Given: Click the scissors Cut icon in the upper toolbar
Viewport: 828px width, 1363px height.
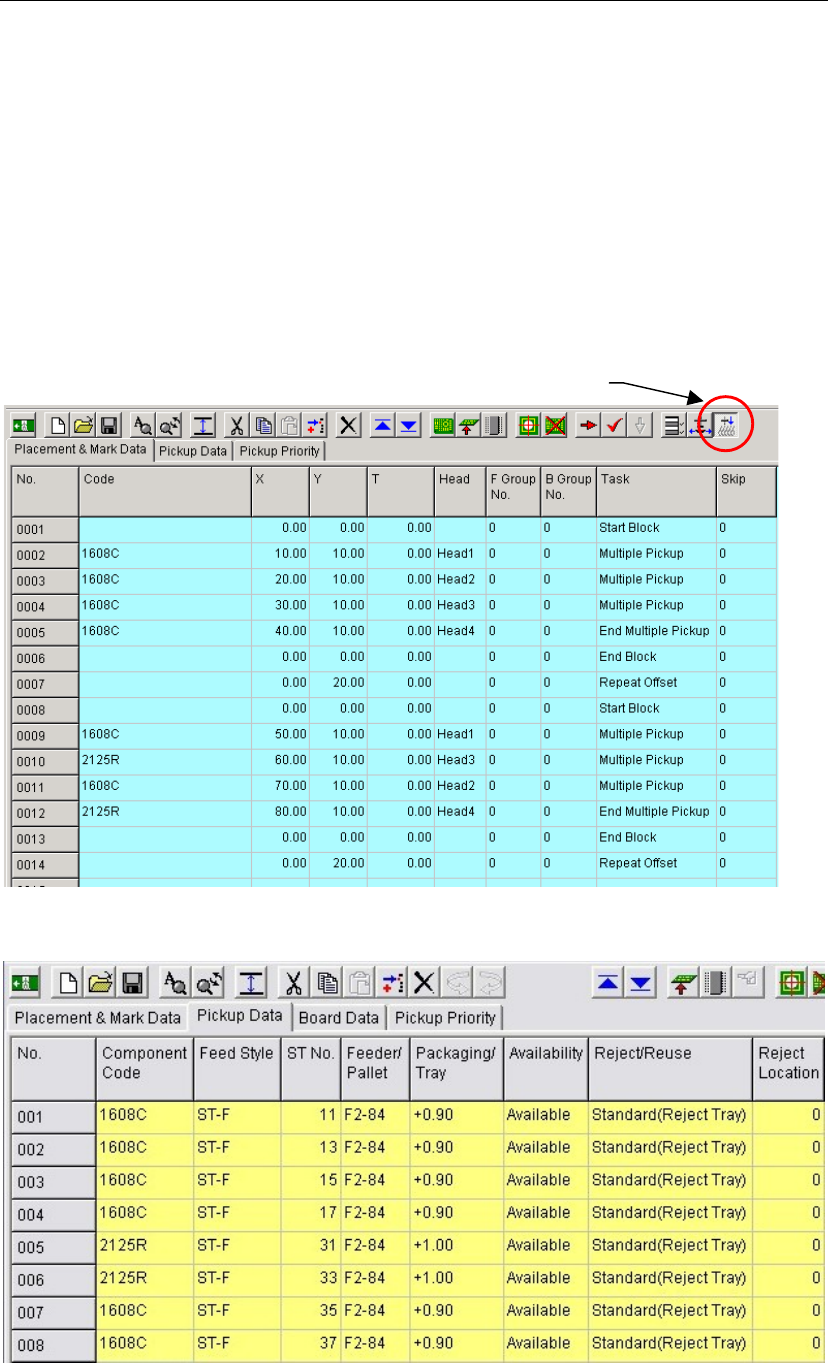Looking at the screenshot, I should 237,426.
